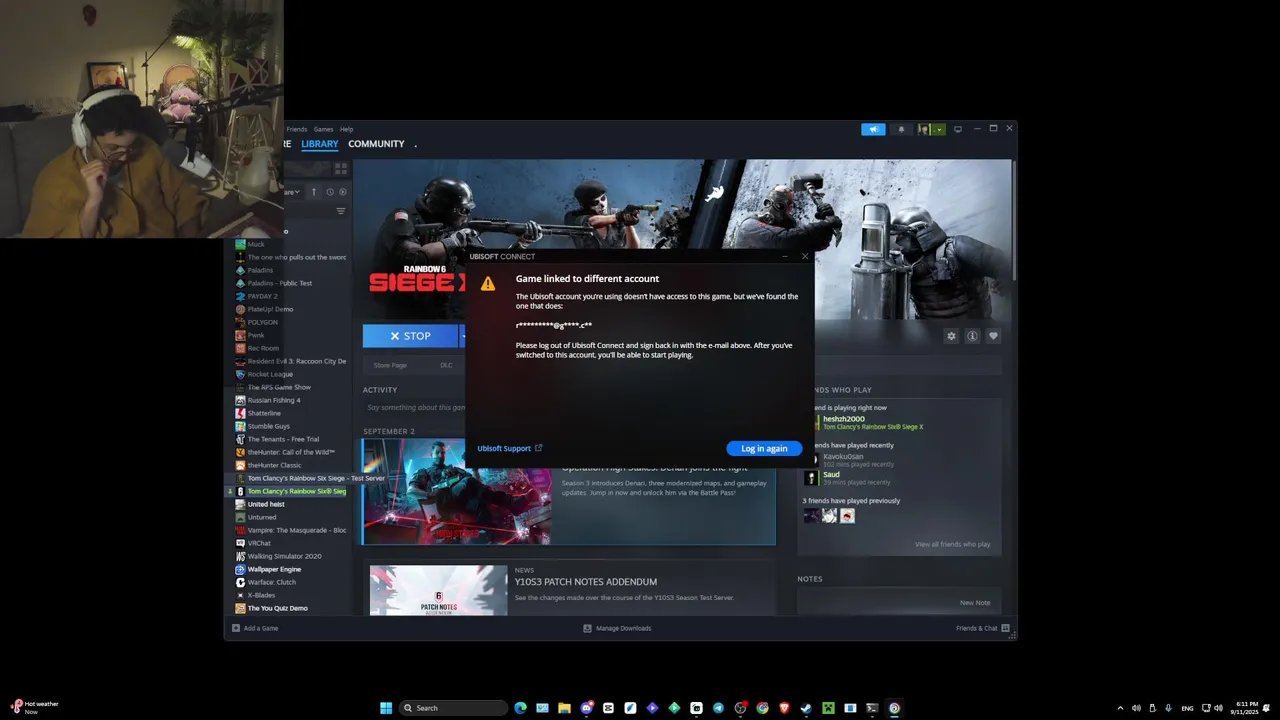The height and width of the screenshot is (720, 1280).
Task: Select United heist in library list
Action: pos(266,504)
